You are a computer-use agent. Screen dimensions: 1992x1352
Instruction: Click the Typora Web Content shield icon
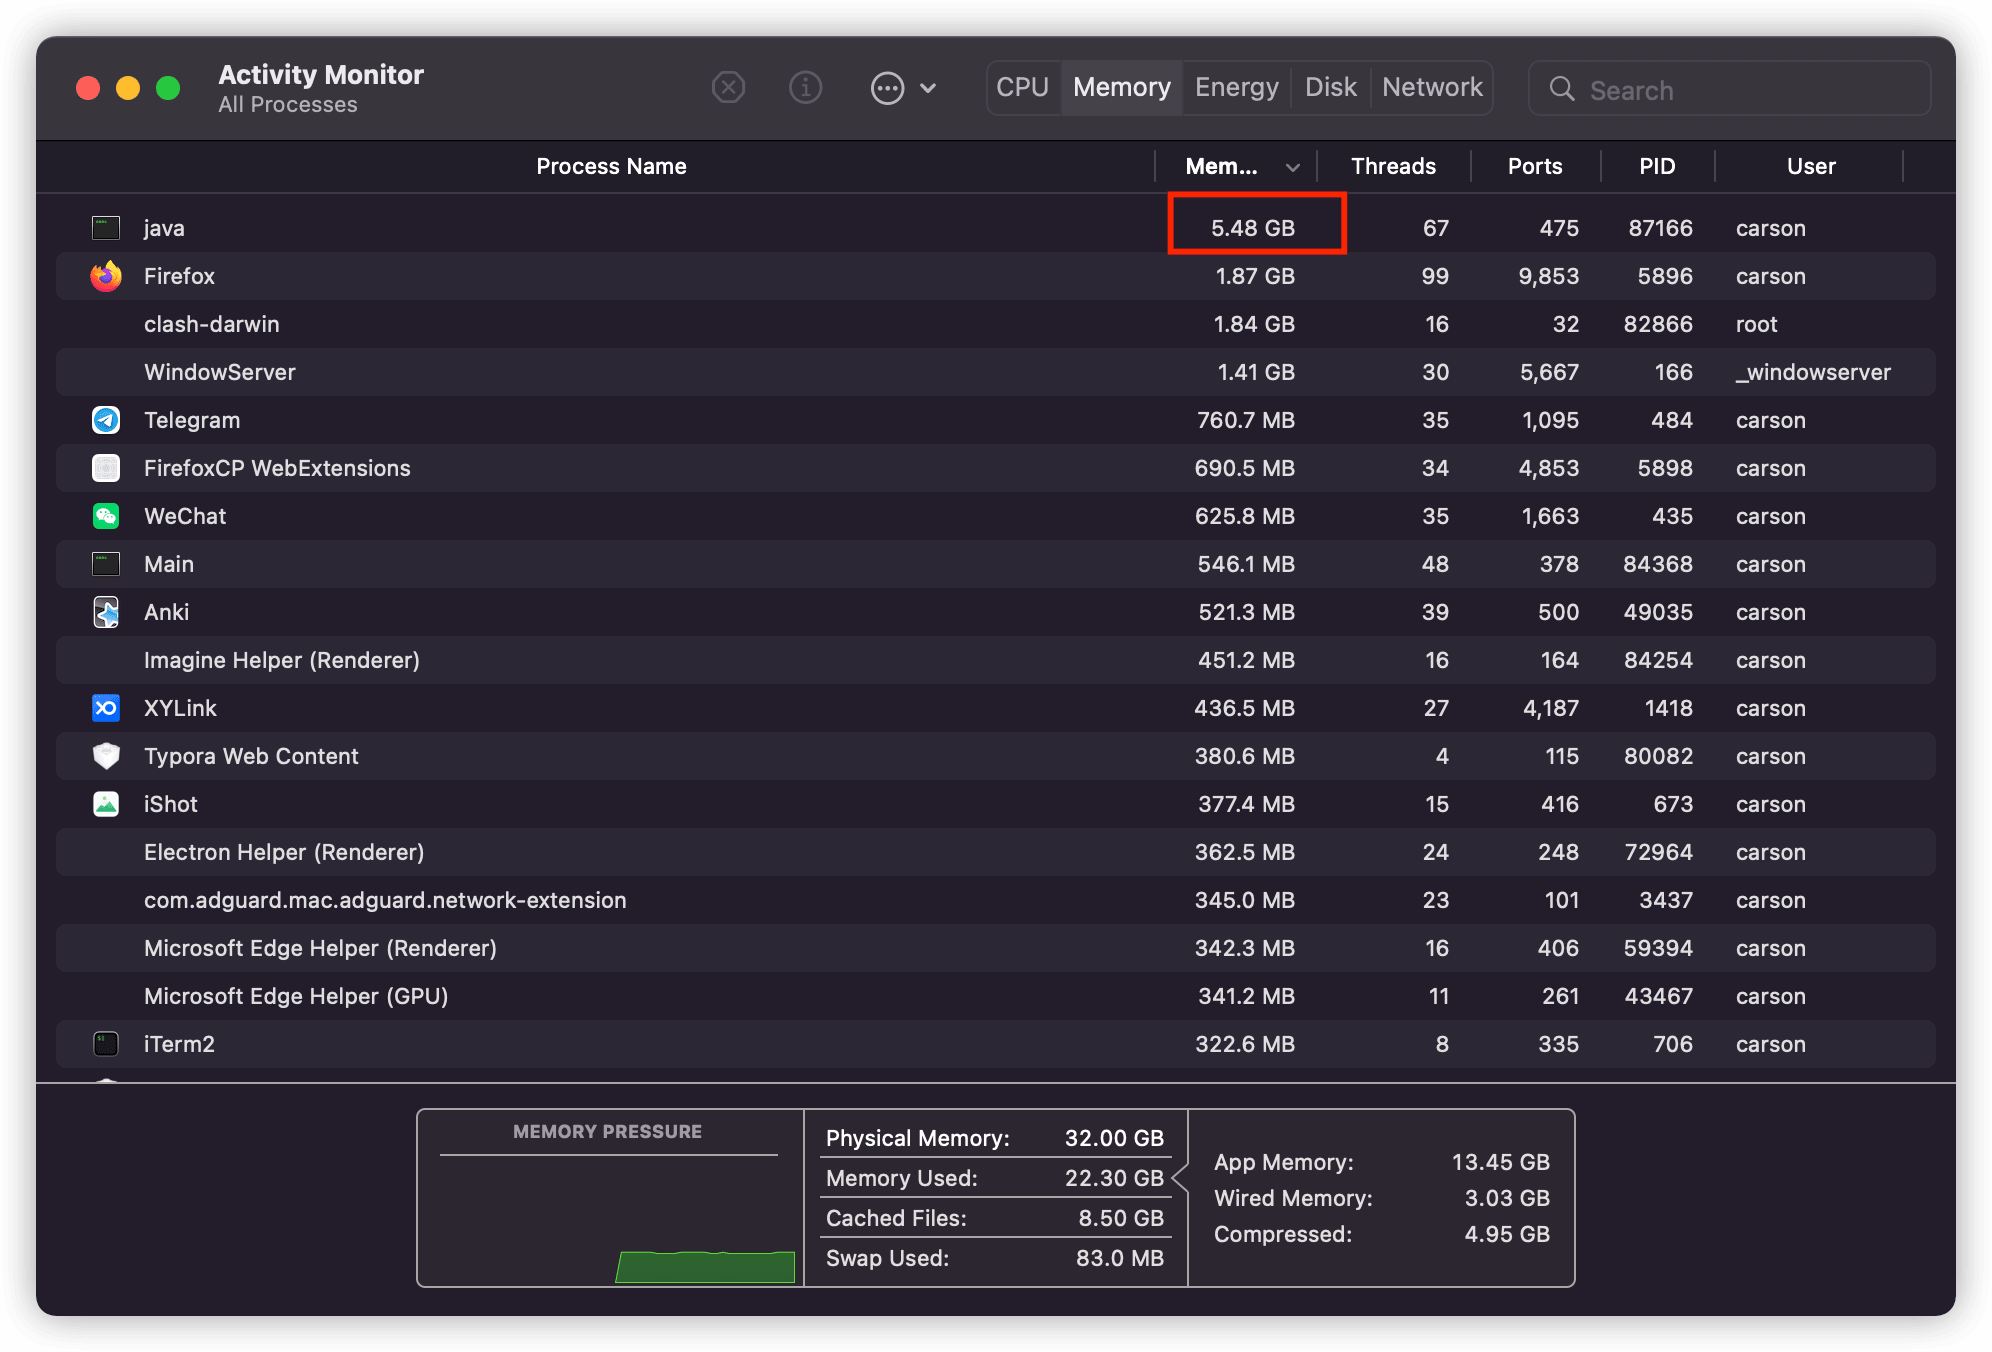tap(106, 756)
